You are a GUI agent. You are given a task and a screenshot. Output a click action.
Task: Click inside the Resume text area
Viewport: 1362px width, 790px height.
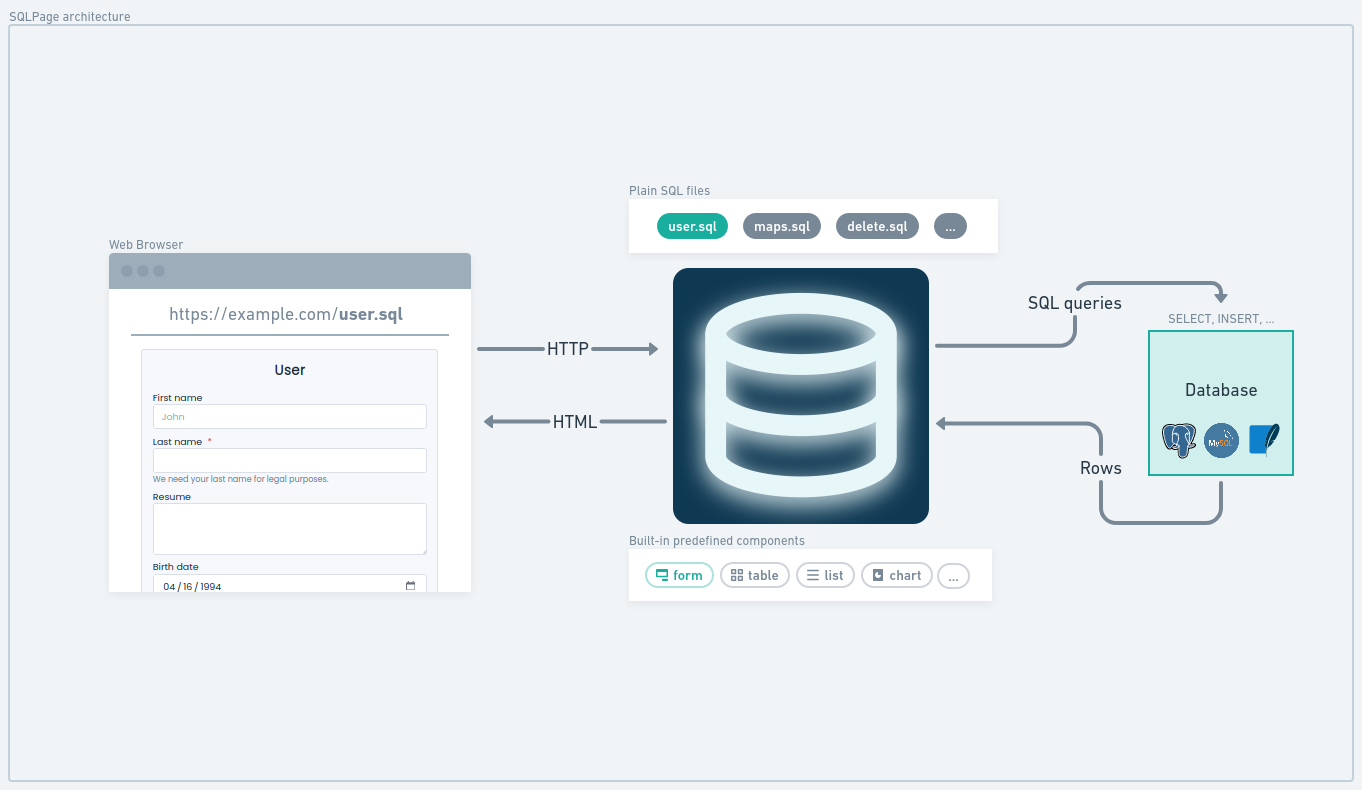(290, 529)
